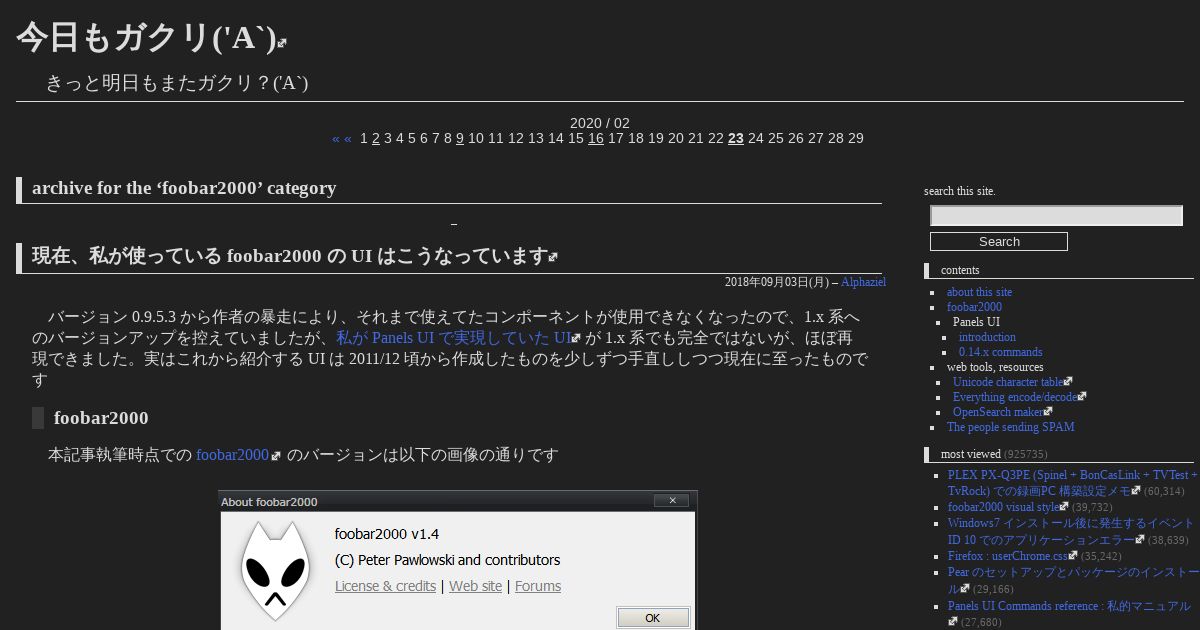The image size is (1200, 630).
Task: Open the introduction sidebar link
Action: (987, 337)
